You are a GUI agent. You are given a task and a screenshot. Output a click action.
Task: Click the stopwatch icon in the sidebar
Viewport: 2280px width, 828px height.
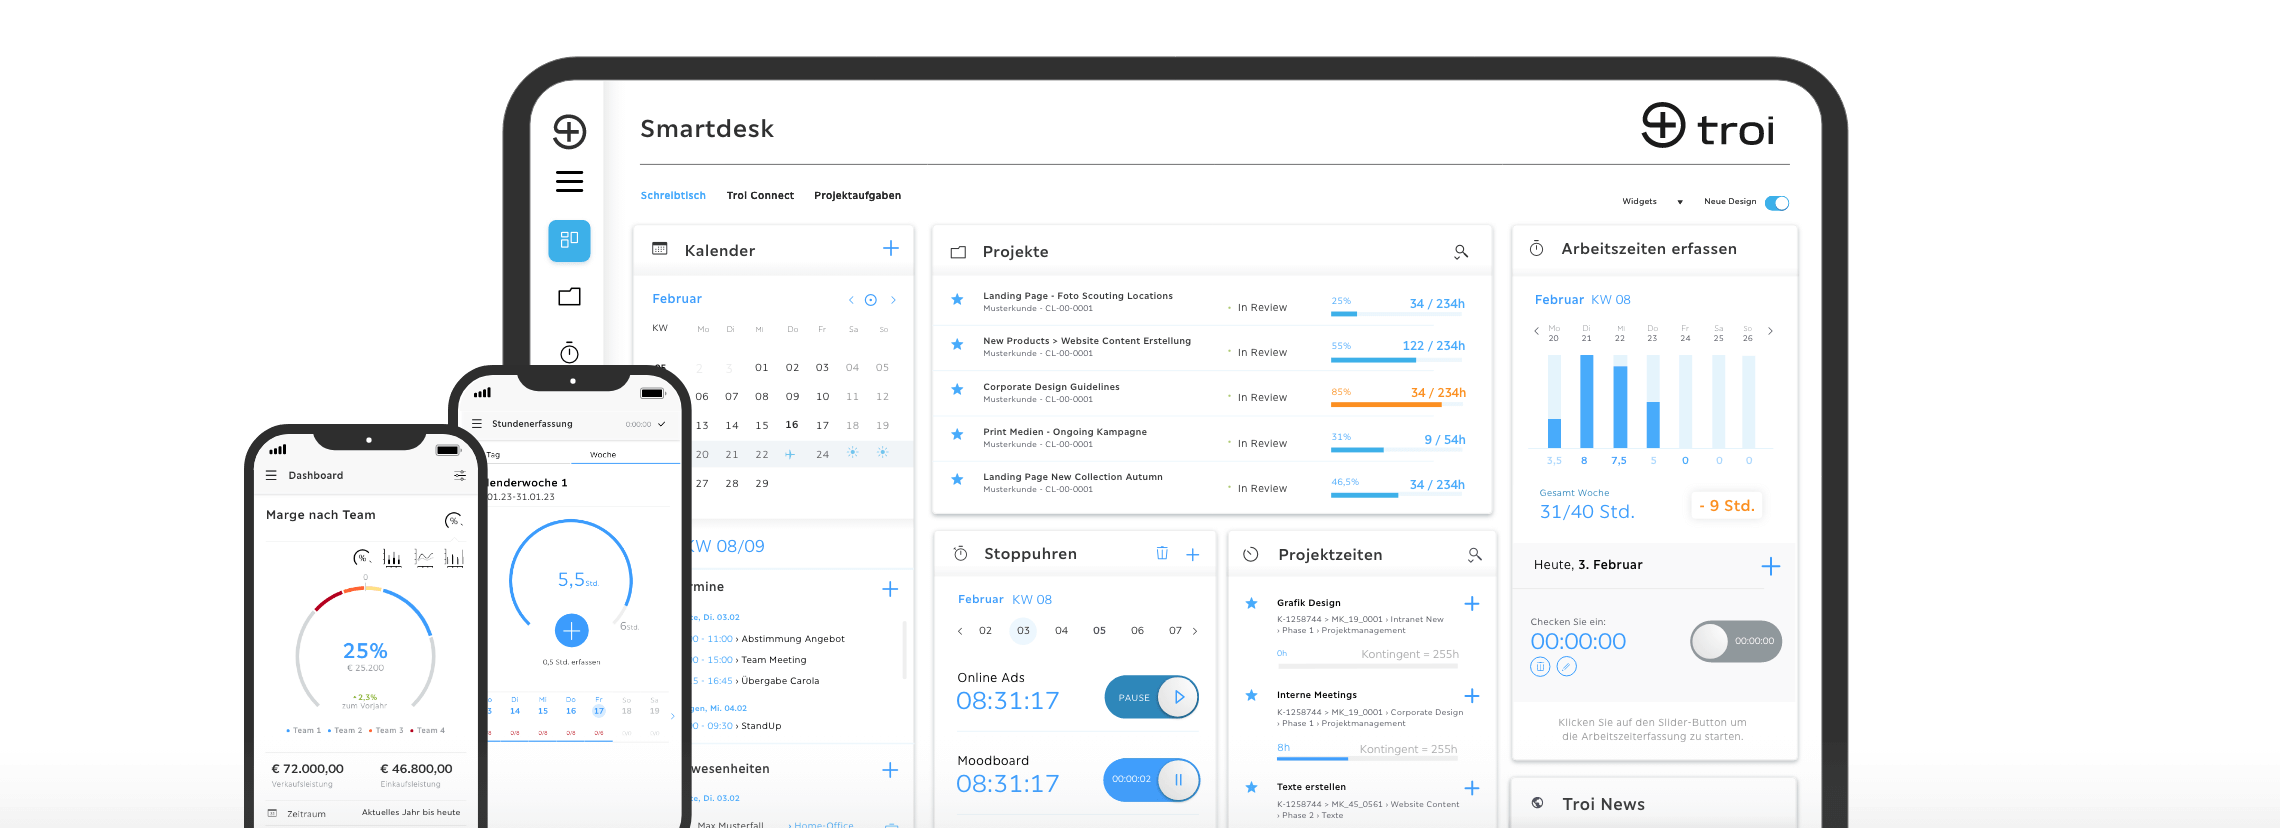tap(569, 352)
